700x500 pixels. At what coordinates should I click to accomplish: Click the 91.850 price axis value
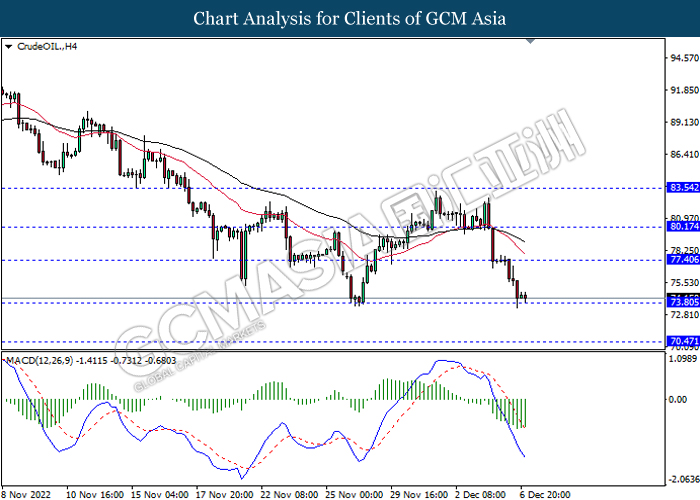point(684,90)
